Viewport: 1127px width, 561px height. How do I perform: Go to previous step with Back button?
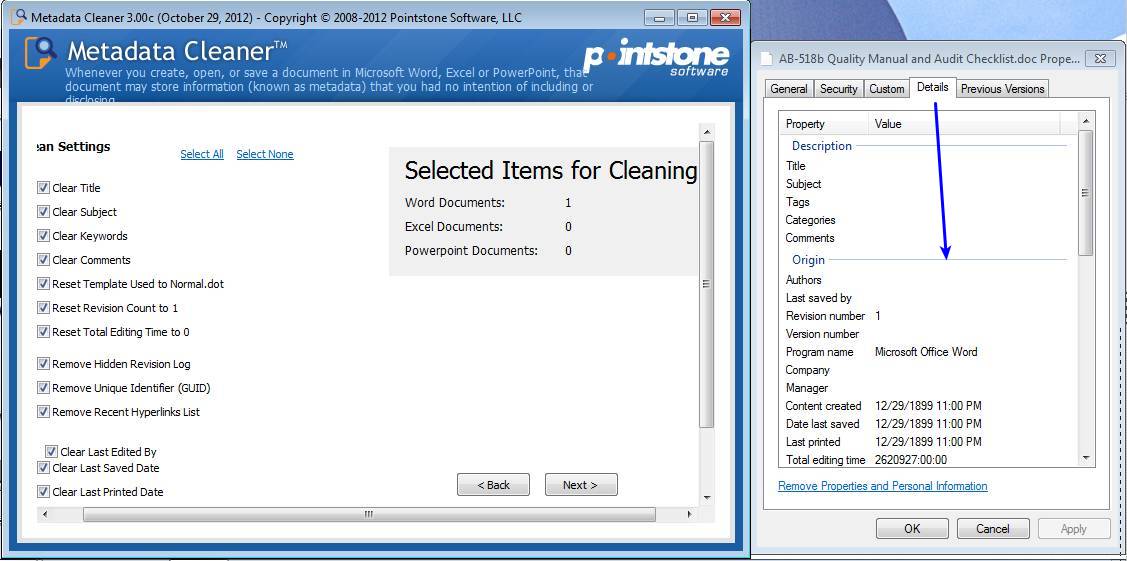tap(493, 485)
